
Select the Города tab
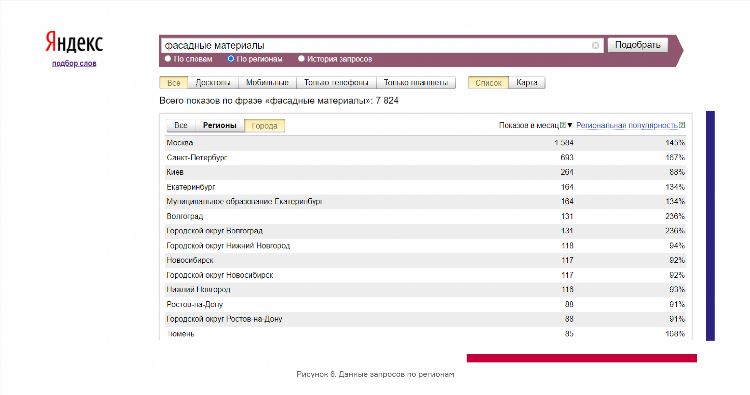click(x=265, y=126)
